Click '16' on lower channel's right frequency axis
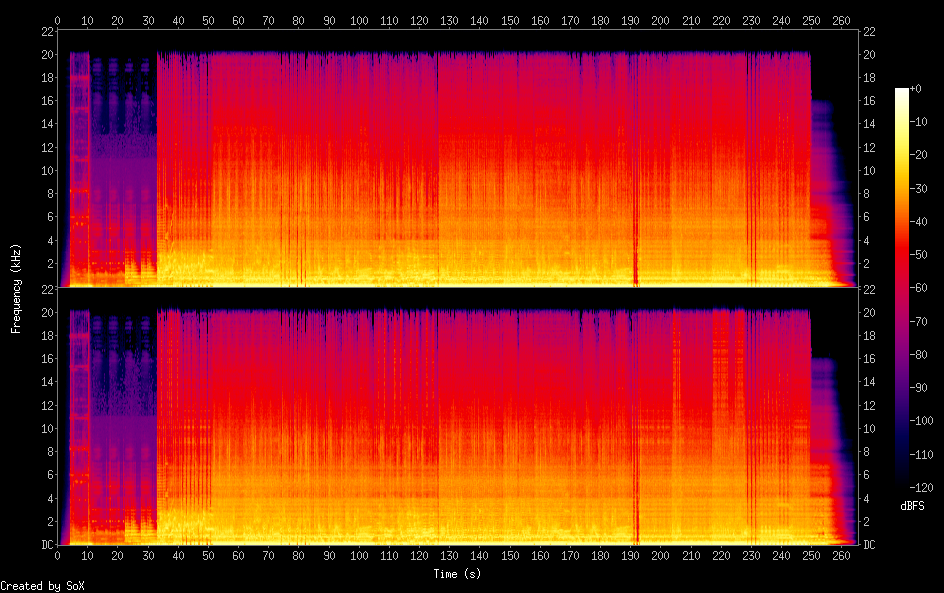The height and width of the screenshot is (593, 944). tap(869, 359)
